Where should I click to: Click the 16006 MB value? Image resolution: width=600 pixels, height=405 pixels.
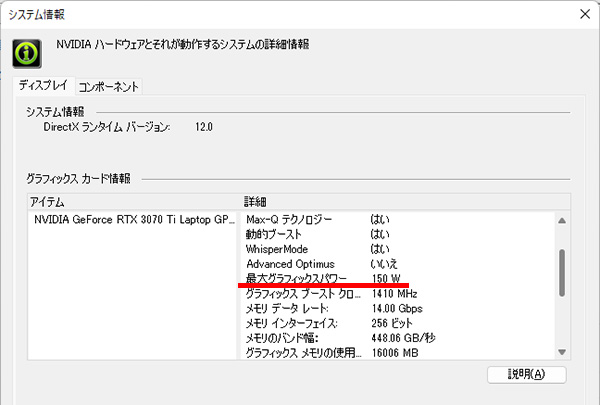pos(395,353)
